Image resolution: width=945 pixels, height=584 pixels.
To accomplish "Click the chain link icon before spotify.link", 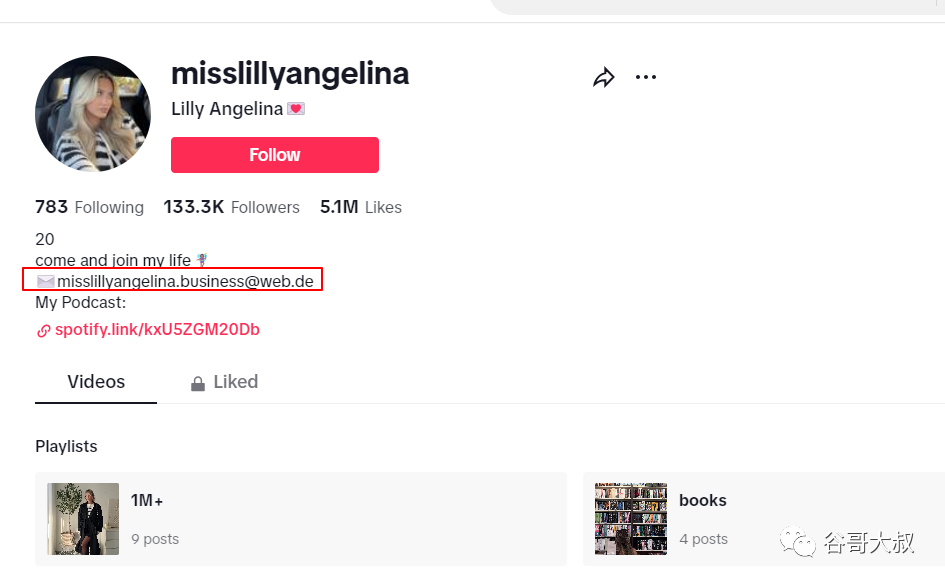I will (x=43, y=331).
